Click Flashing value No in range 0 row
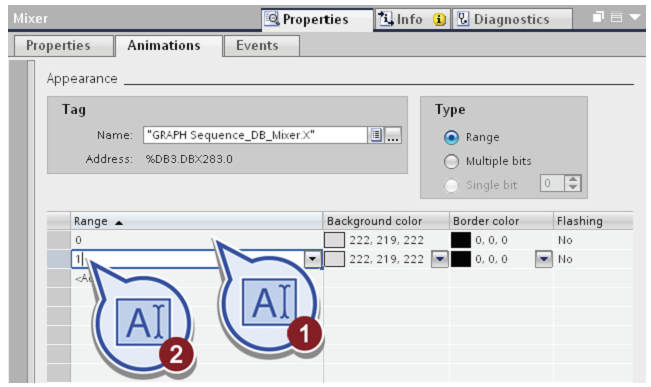 565,240
